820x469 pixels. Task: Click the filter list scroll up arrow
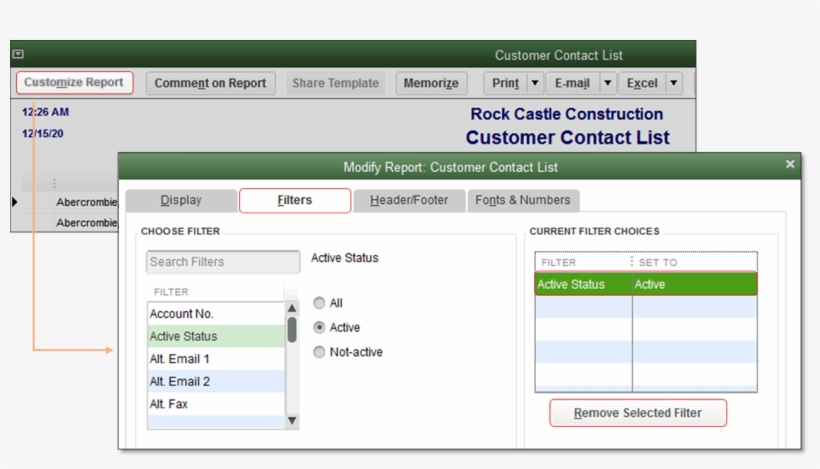click(292, 308)
